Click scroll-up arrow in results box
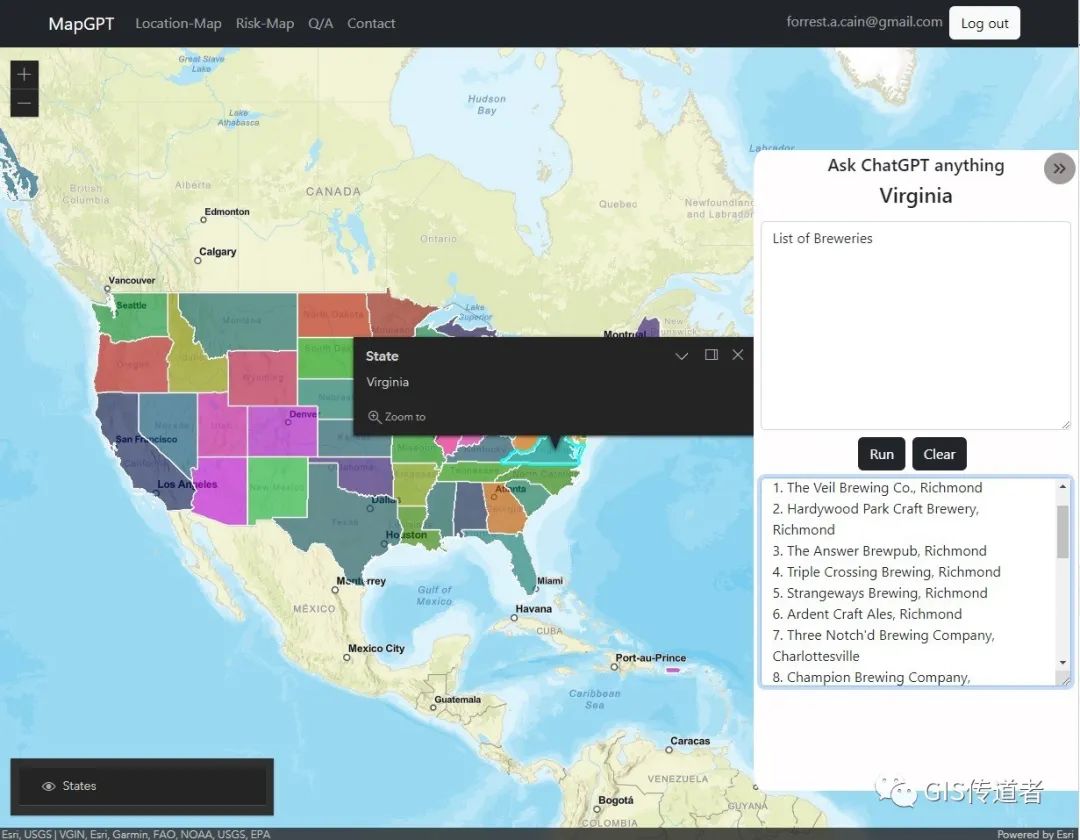This screenshot has height=840, width=1080. pyautogui.click(x=1063, y=486)
